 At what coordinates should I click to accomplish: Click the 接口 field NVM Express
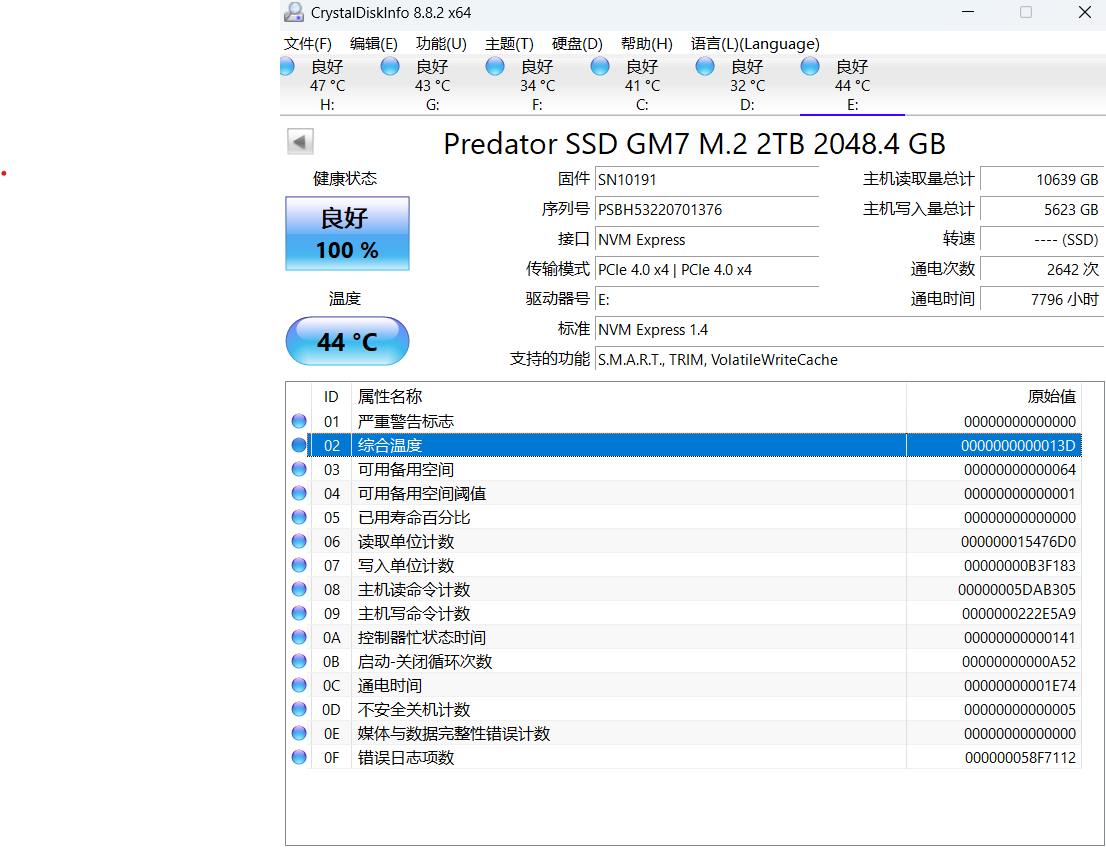pyautogui.click(x=707, y=240)
